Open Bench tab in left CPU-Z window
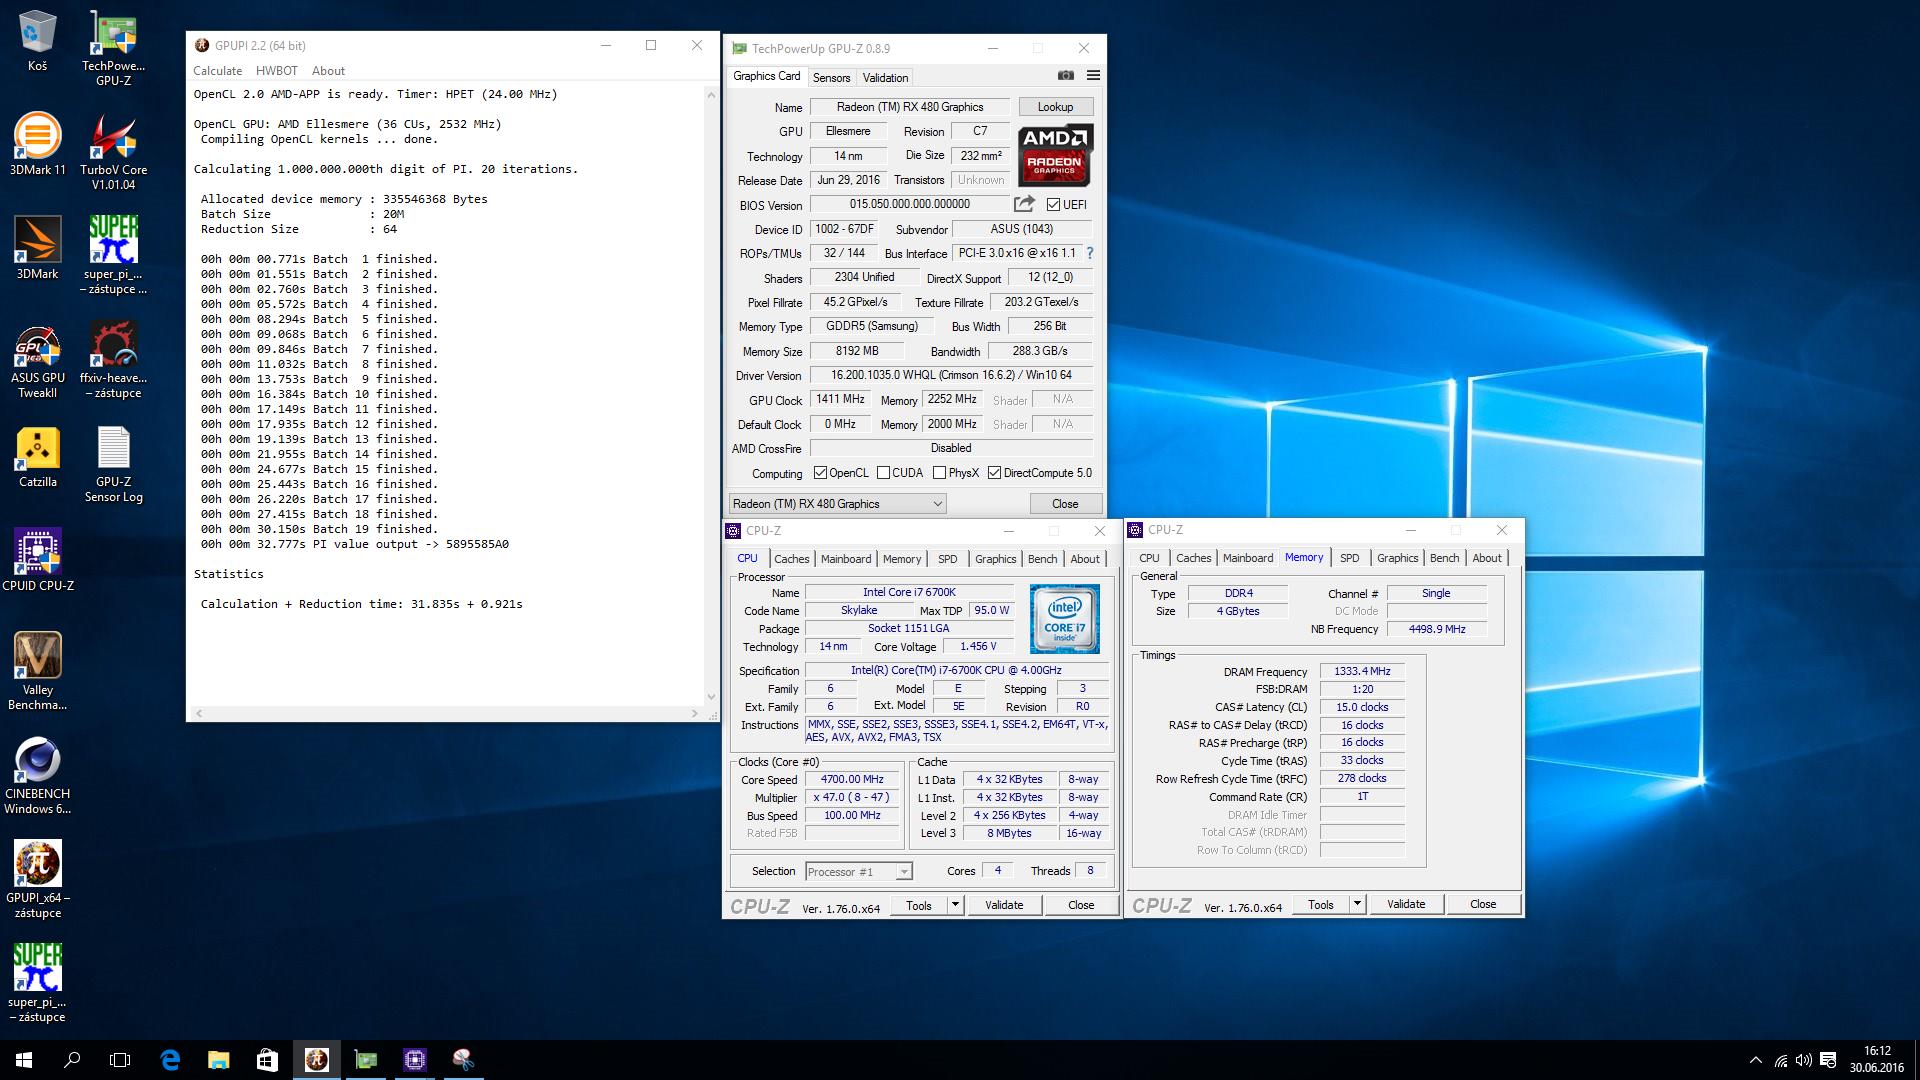The height and width of the screenshot is (1080, 1920). point(1042,559)
